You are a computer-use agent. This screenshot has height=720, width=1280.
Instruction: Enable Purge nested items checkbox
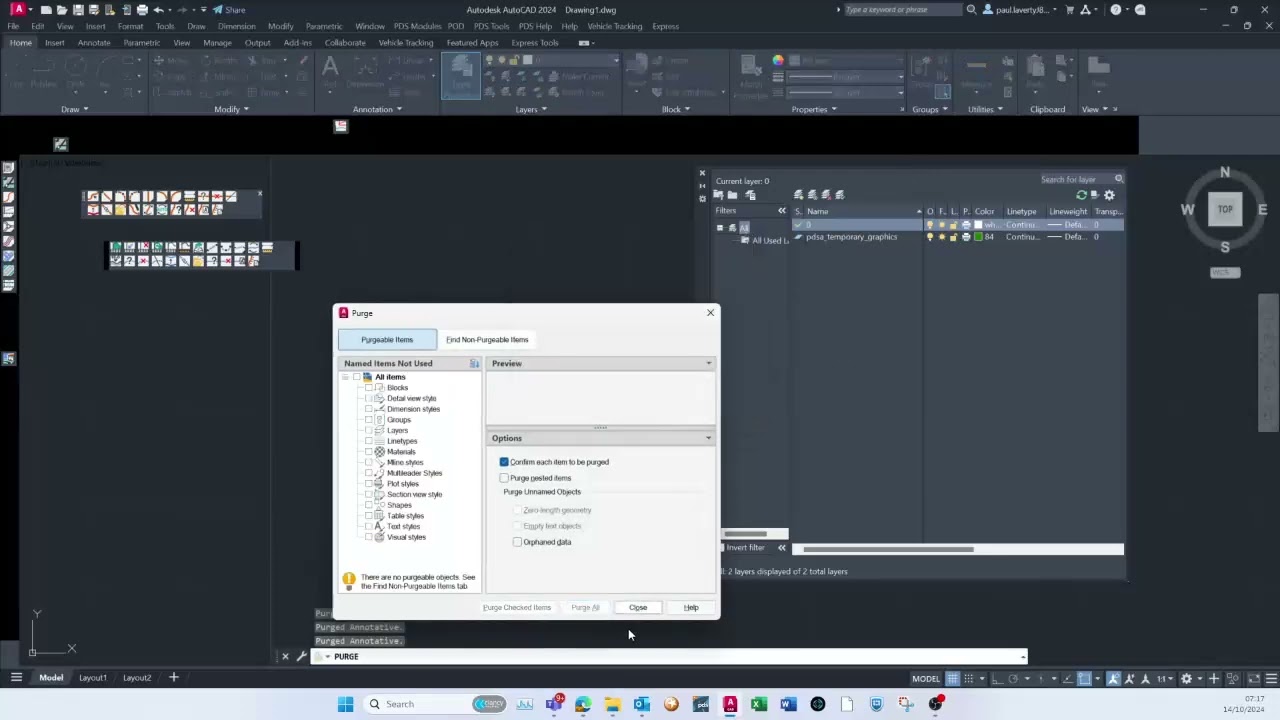tap(504, 478)
